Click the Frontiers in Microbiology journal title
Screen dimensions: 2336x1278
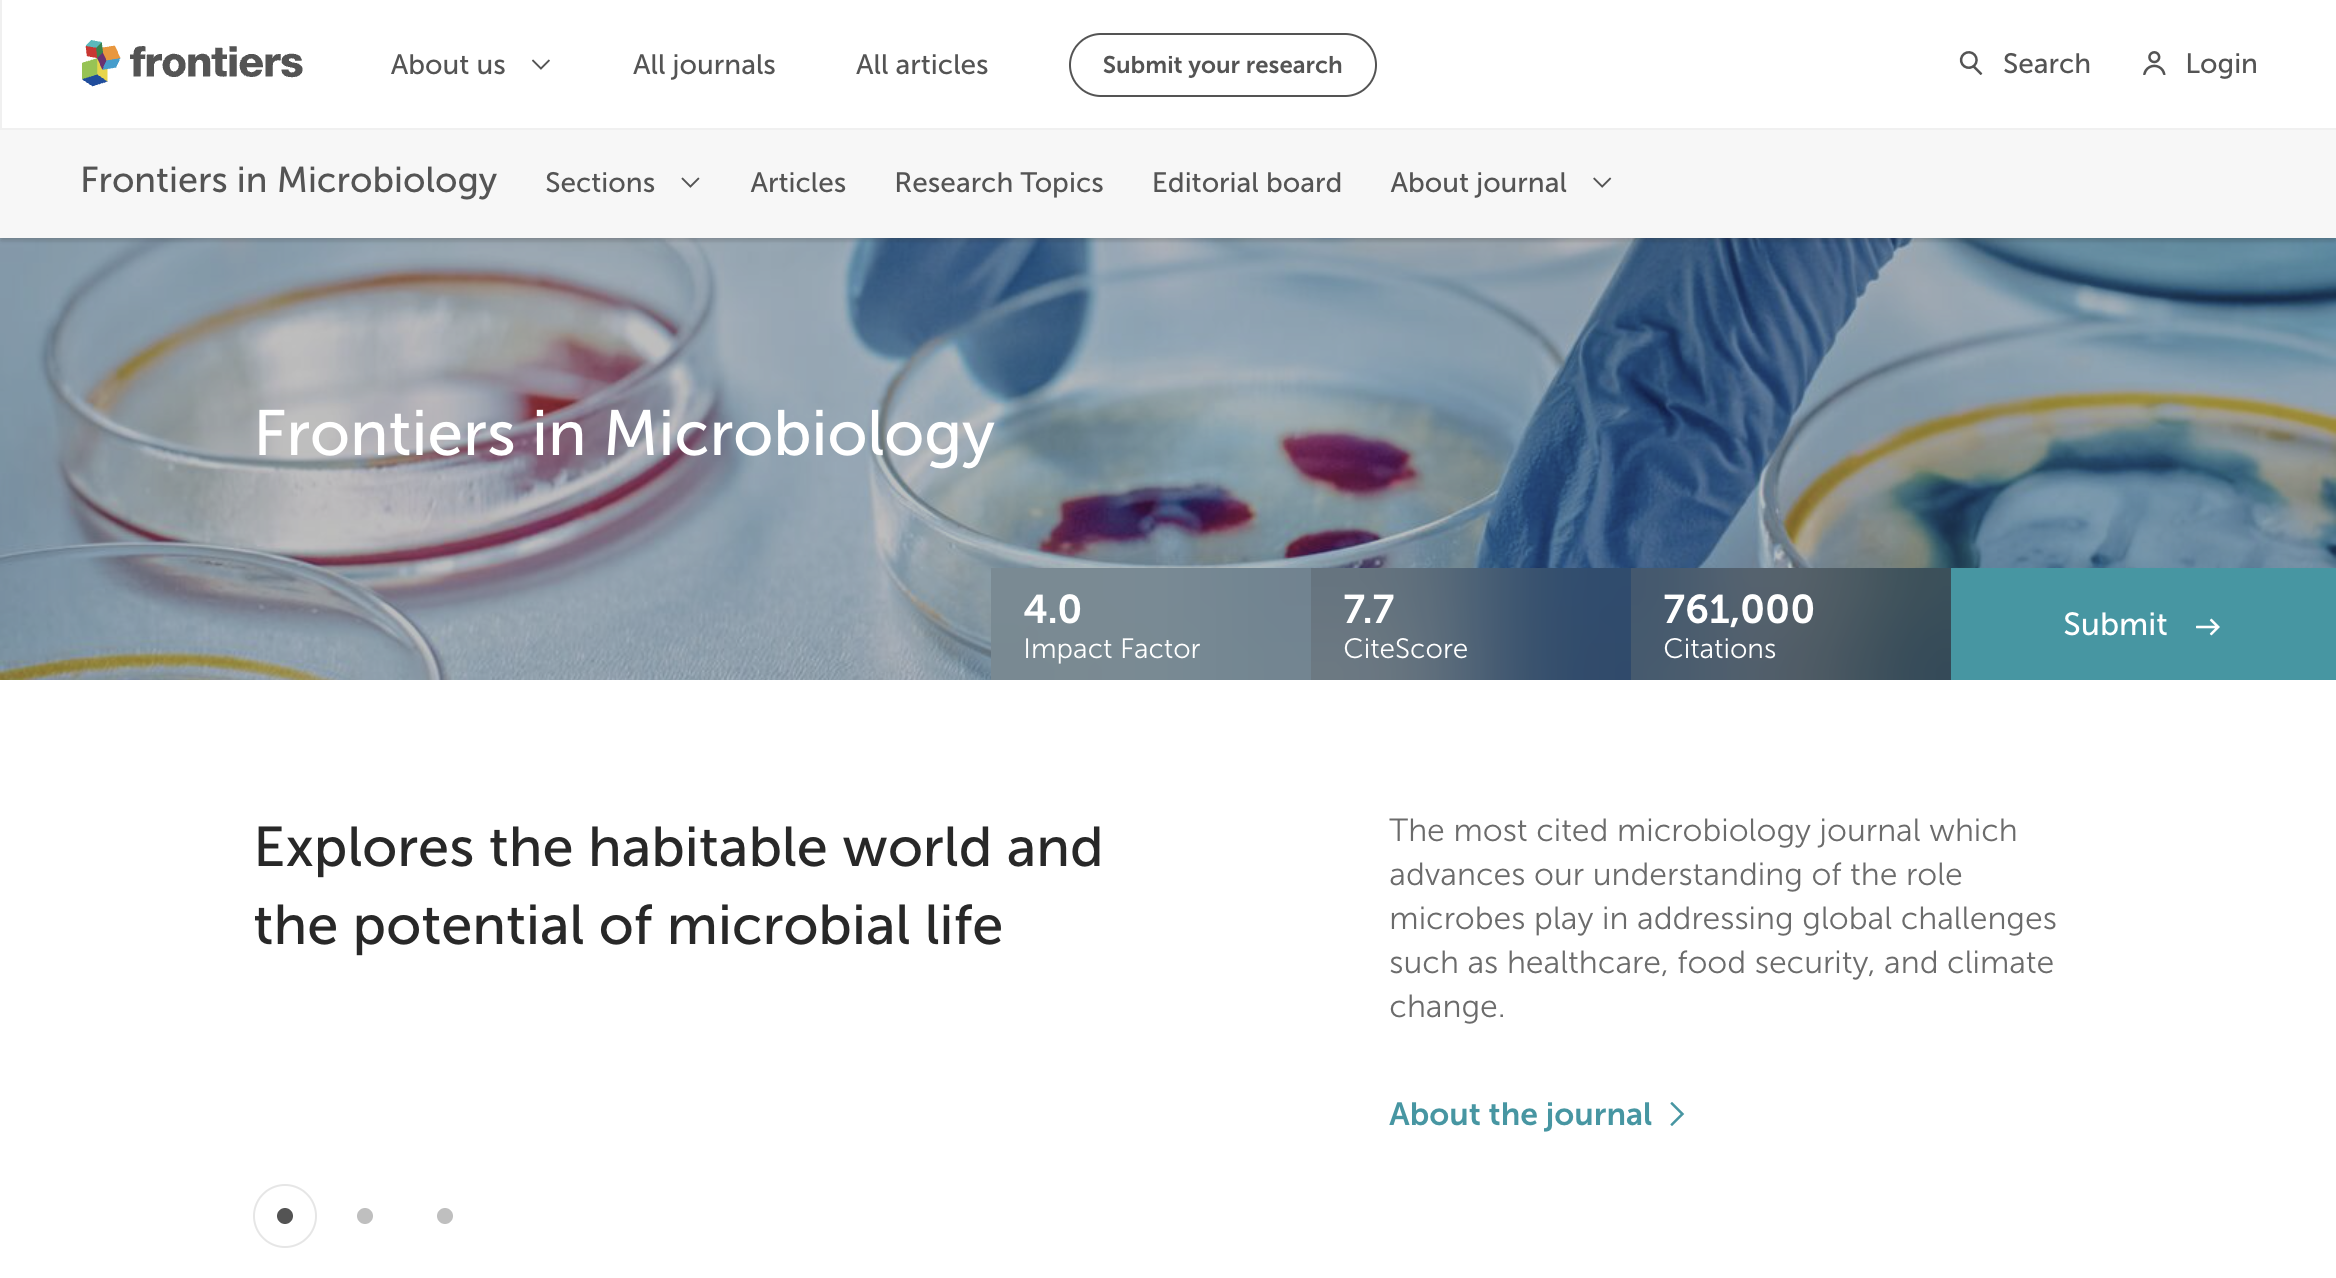tap(288, 180)
